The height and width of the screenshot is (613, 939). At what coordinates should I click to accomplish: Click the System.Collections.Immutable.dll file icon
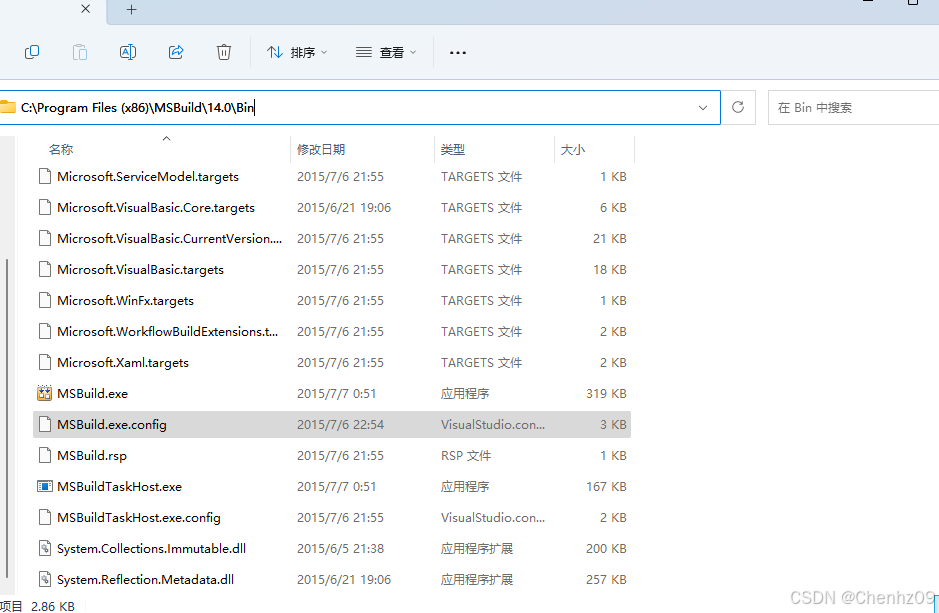[x=44, y=548]
